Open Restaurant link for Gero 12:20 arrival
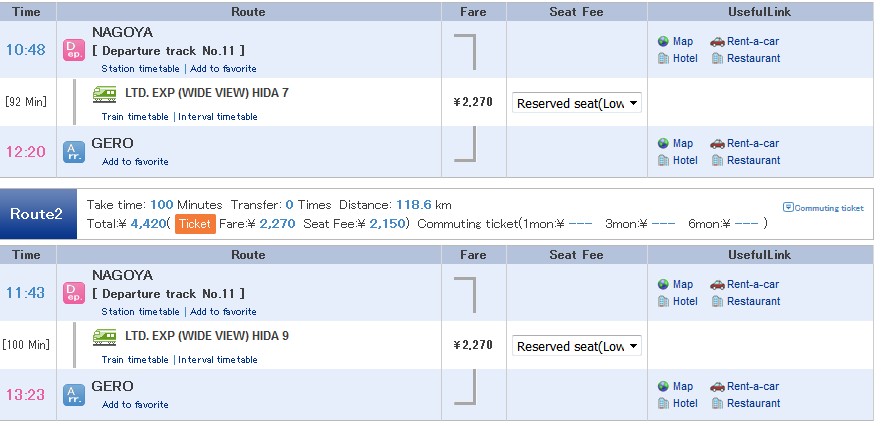 pyautogui.click(x=754, y=160)
